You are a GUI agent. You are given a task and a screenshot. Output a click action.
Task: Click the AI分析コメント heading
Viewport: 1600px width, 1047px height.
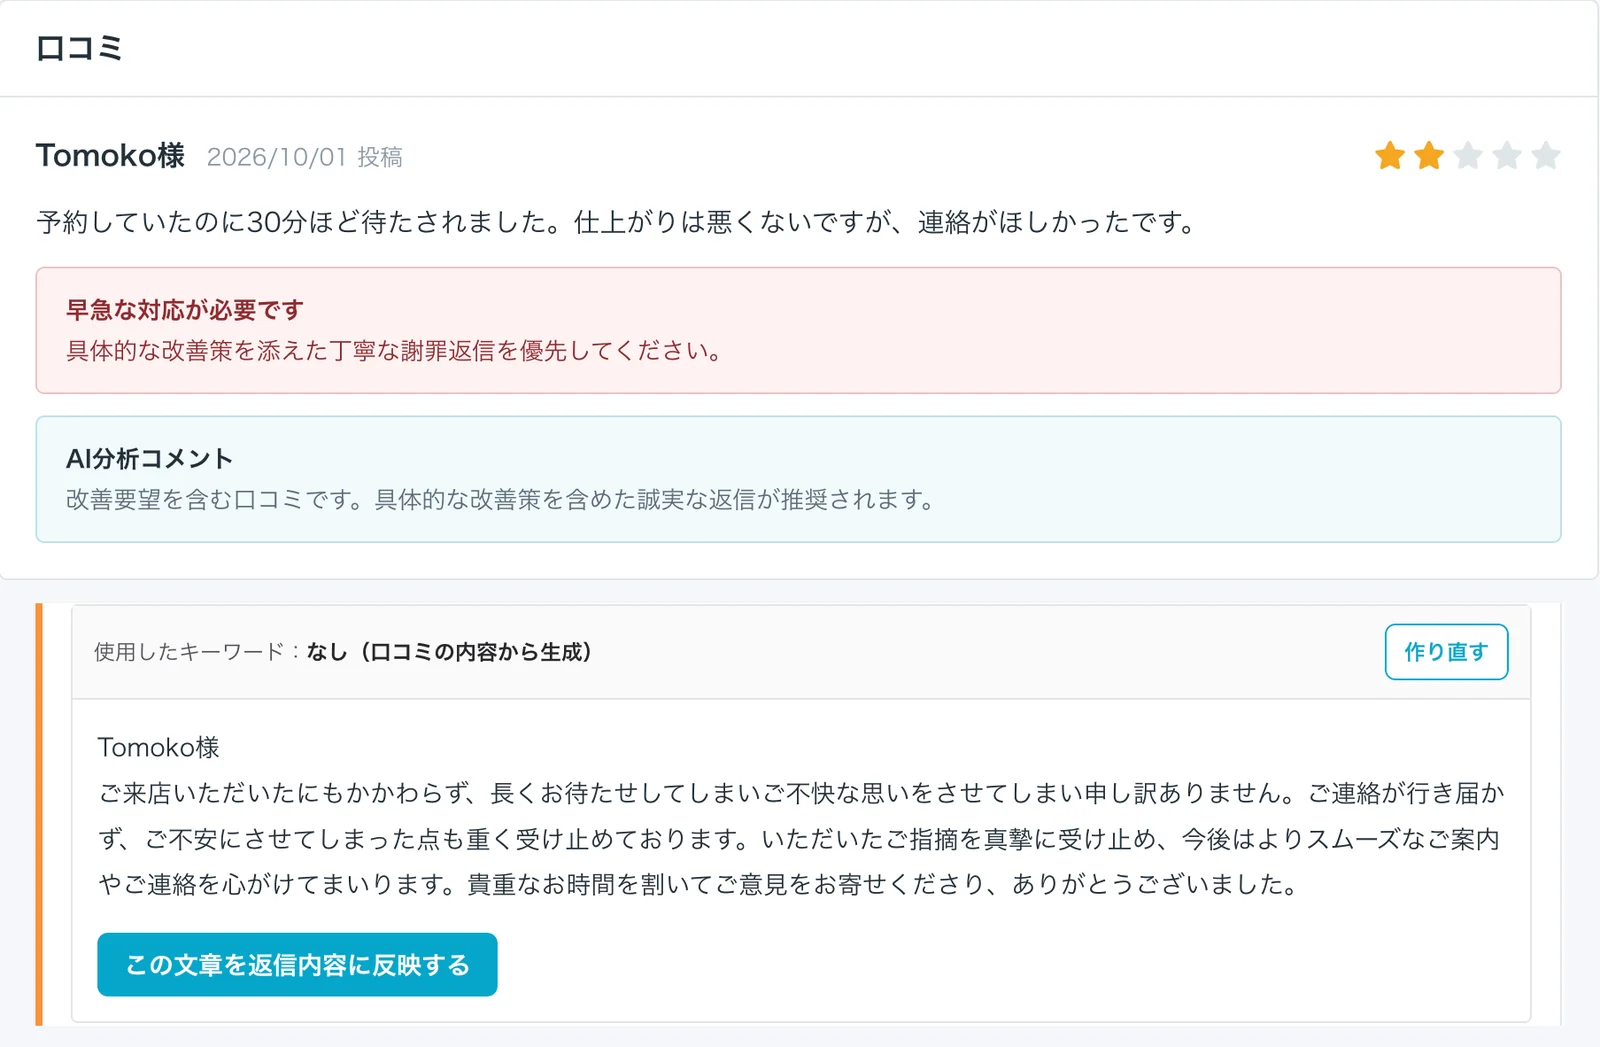[149, 459]
